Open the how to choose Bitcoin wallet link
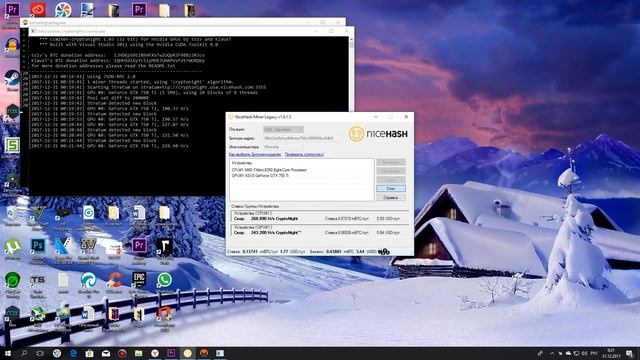The image size is (640, 360). (x=255, y=155)
